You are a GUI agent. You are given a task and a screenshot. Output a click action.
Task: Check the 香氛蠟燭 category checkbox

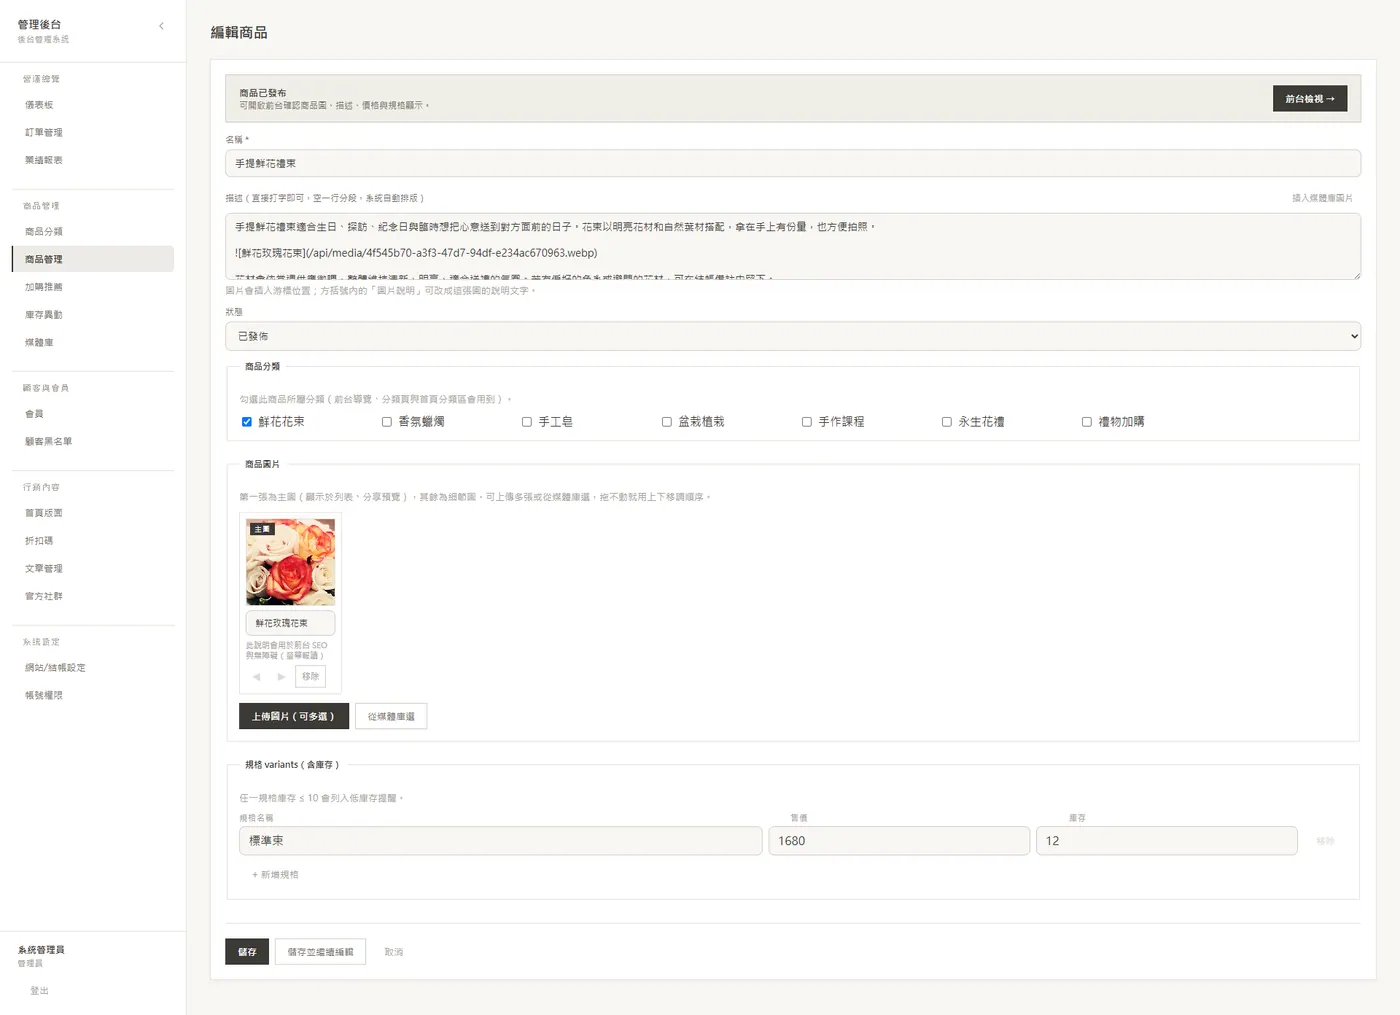[387, 422]
